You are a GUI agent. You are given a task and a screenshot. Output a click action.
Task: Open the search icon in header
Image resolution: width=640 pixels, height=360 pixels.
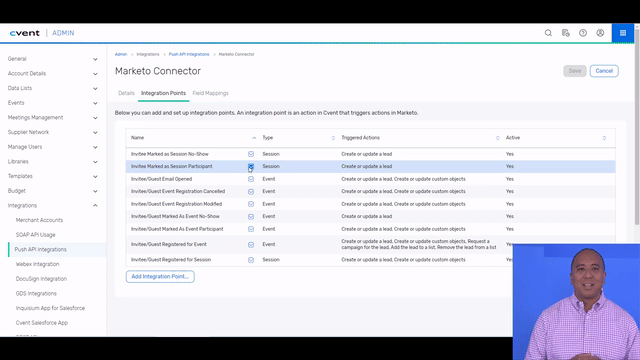548,33
